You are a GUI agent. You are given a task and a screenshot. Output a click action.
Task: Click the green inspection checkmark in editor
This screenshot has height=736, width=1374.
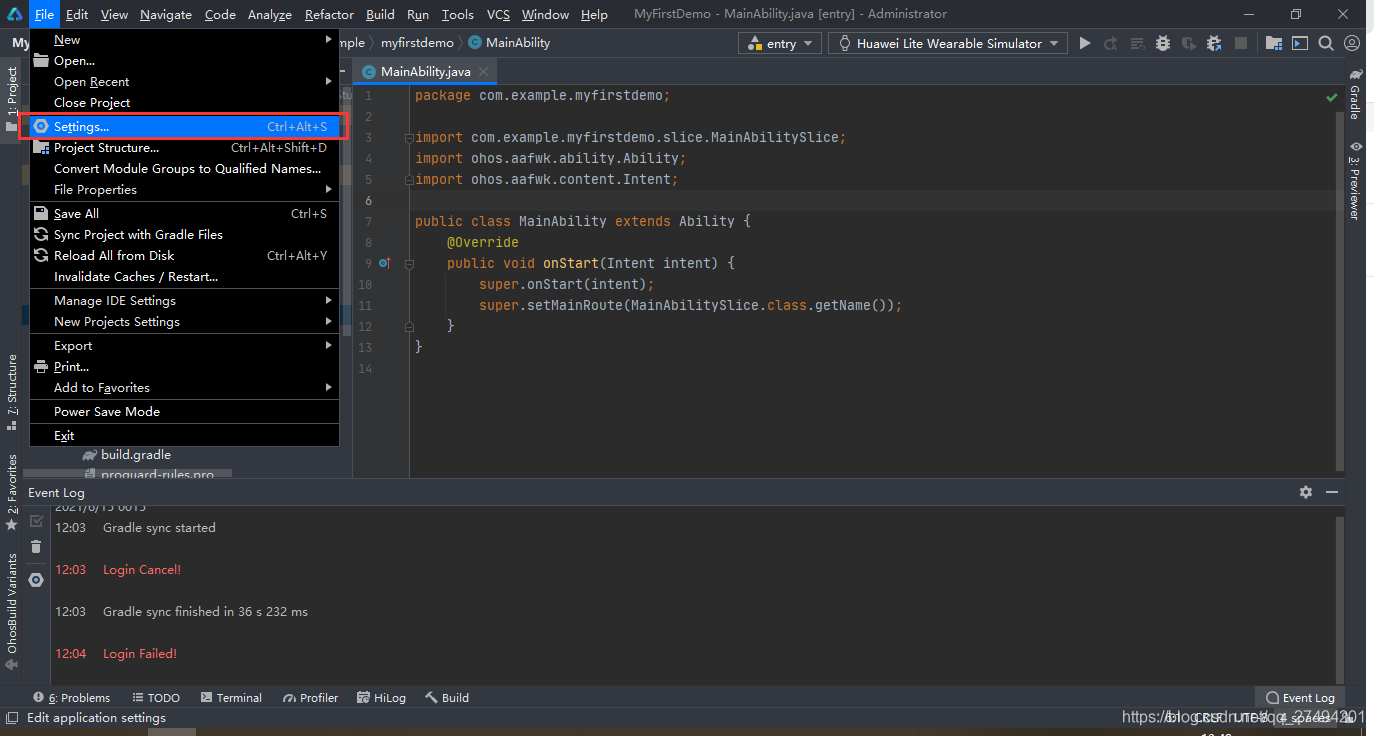pos(1332,98)
